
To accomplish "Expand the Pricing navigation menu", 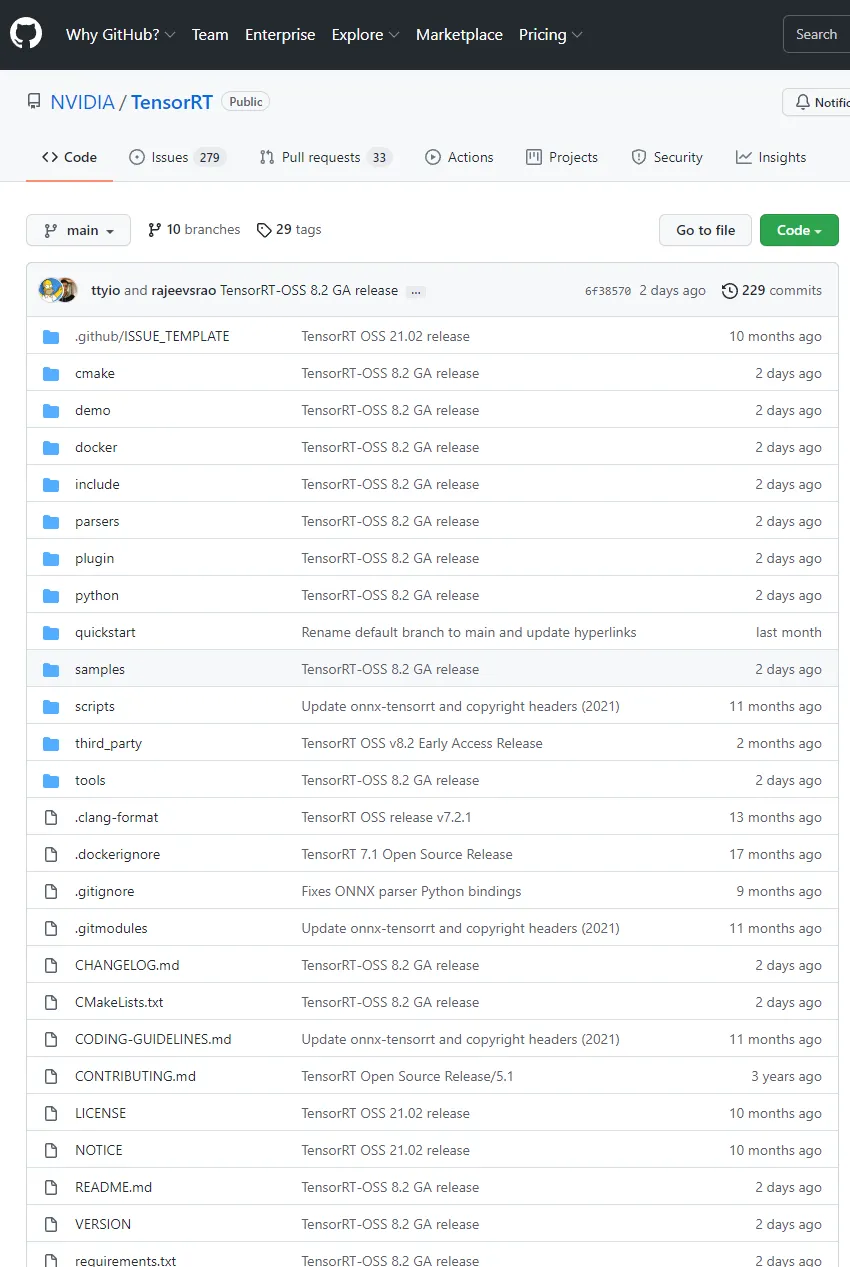I will pyautogui.click(x=550, y=34).
